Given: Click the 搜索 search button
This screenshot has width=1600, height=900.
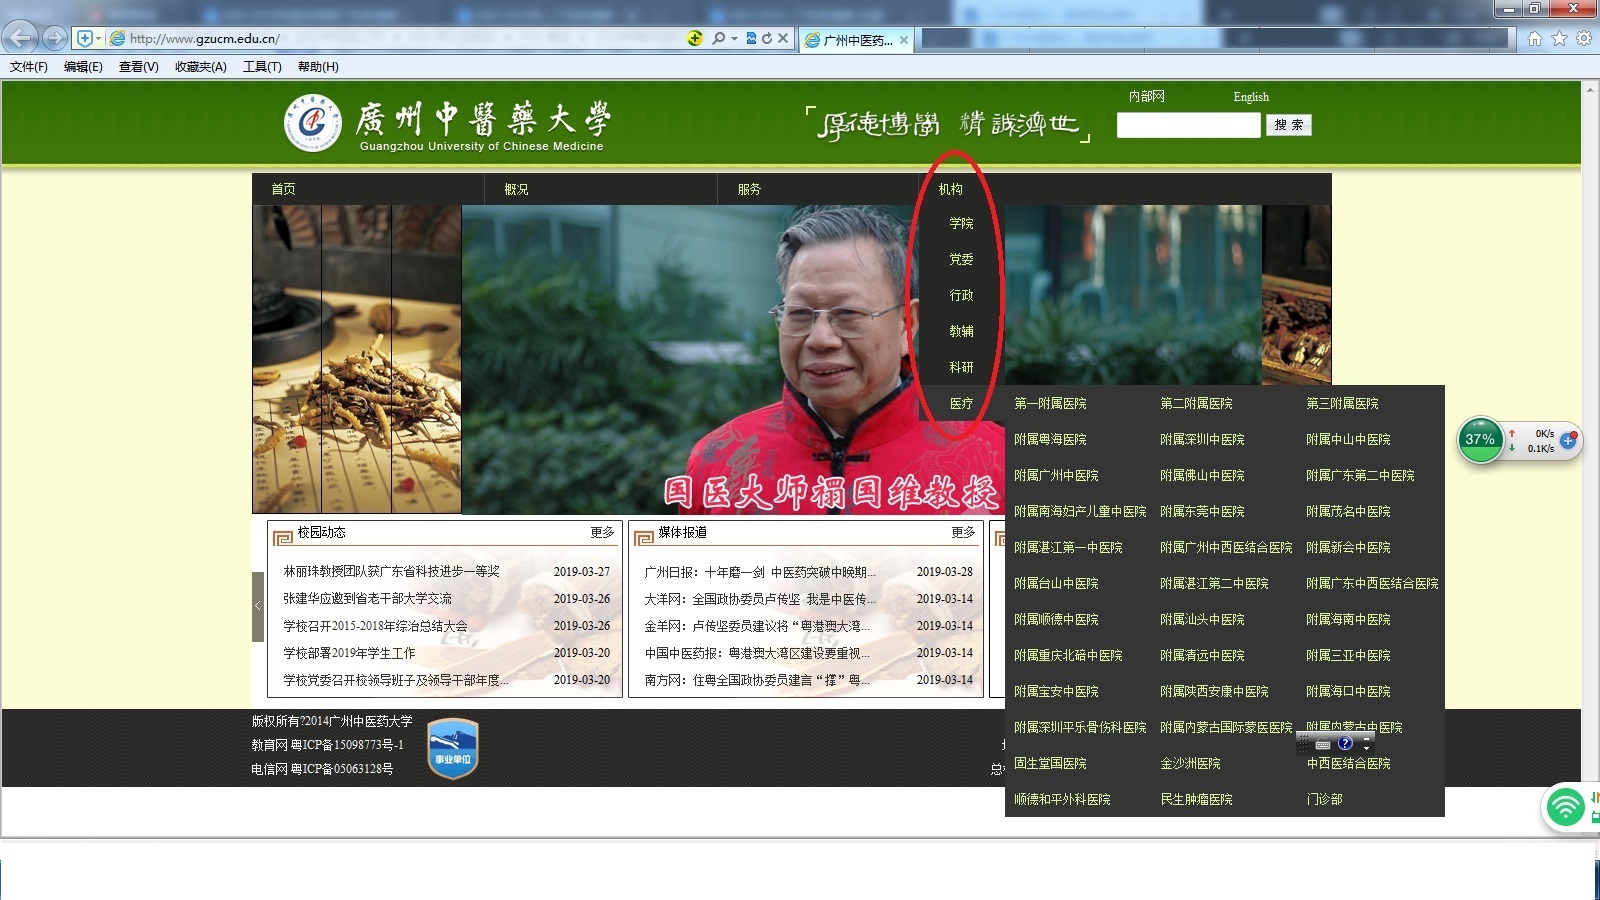Looking at the screenshot, I should pyautogui.click(x=1288, y=125).
